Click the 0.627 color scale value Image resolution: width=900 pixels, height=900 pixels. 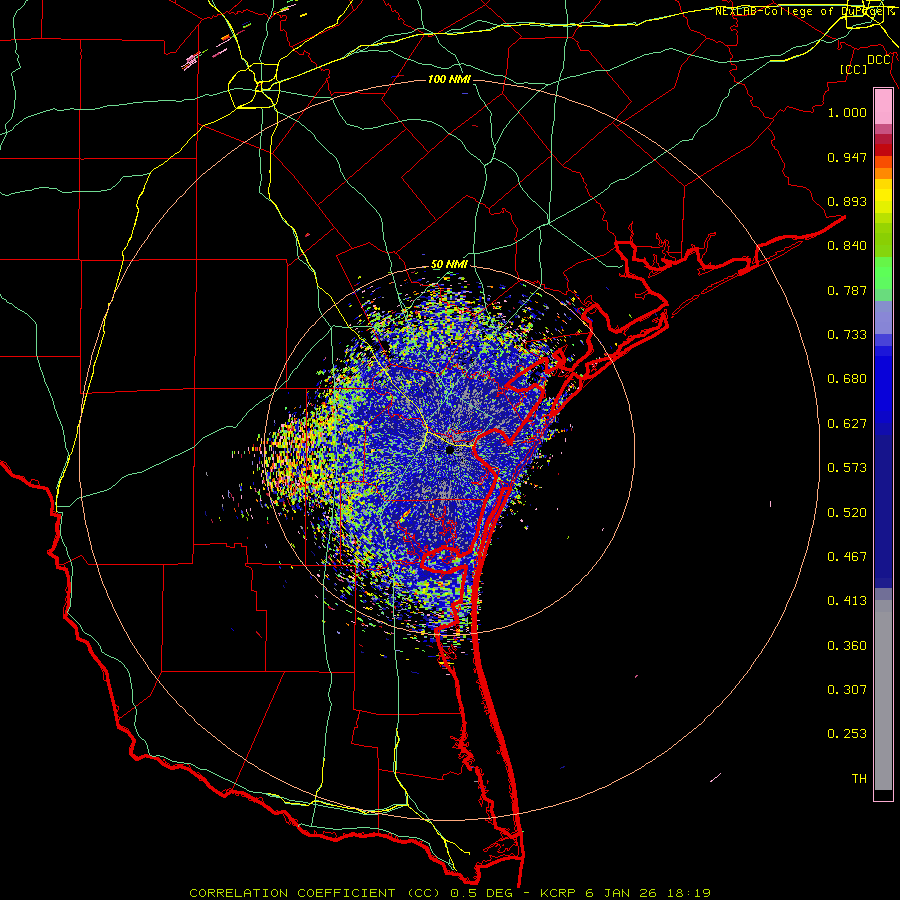[847, 424]
